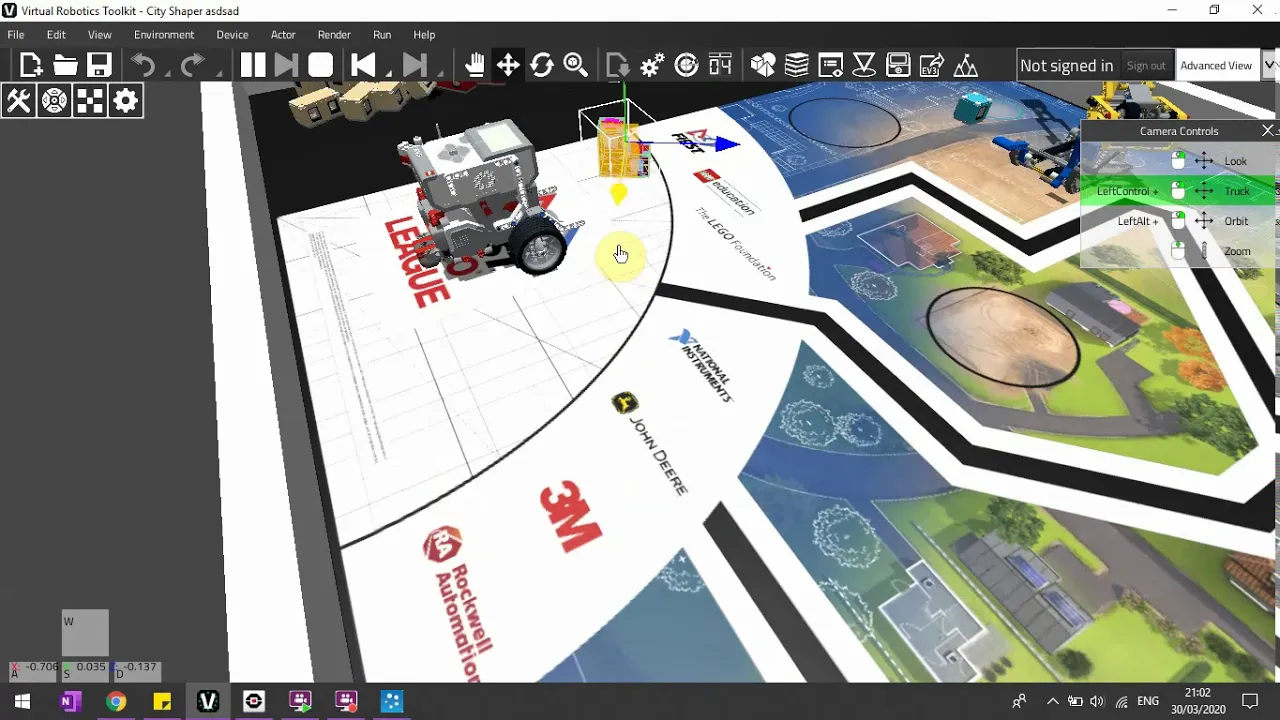Close the Camera Controls panel
This screenshot has height=720, width=1280.
coord(1268,131)
